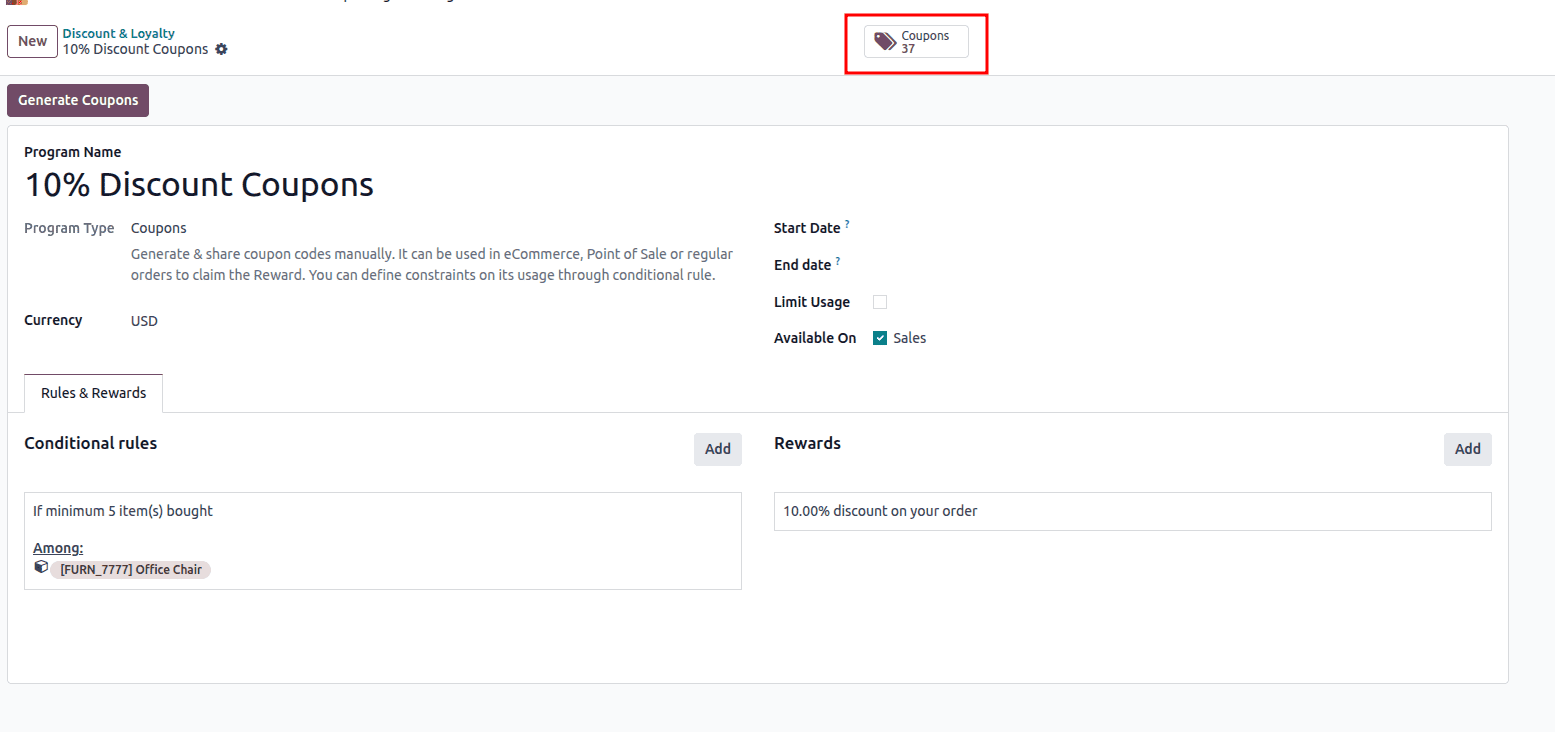Click the tag icon on the Coupons button
Screen dimensions: 1555x732
point(886,41)
